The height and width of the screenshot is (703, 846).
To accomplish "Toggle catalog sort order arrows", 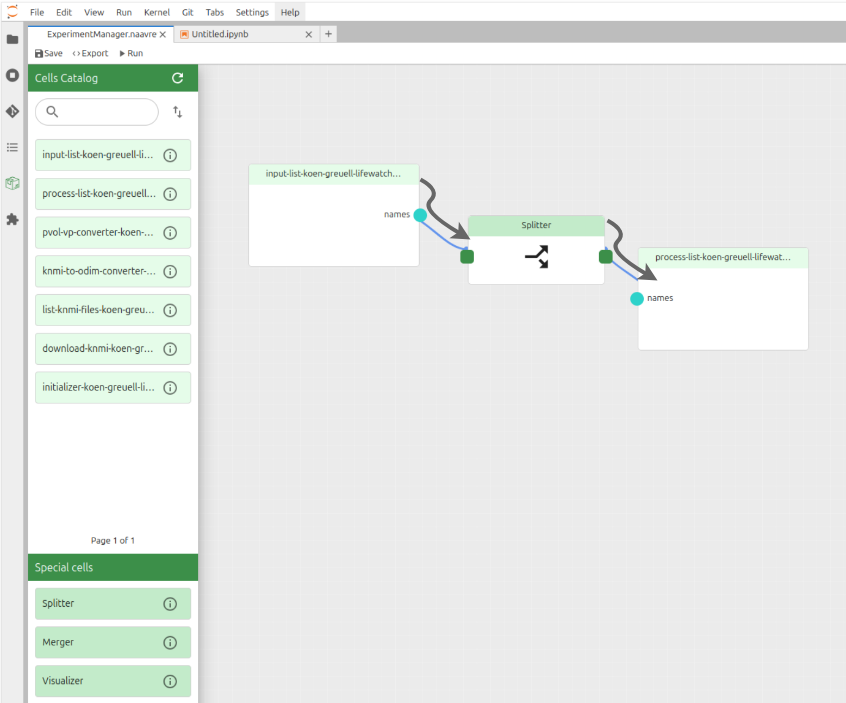I will pos(178,112).
